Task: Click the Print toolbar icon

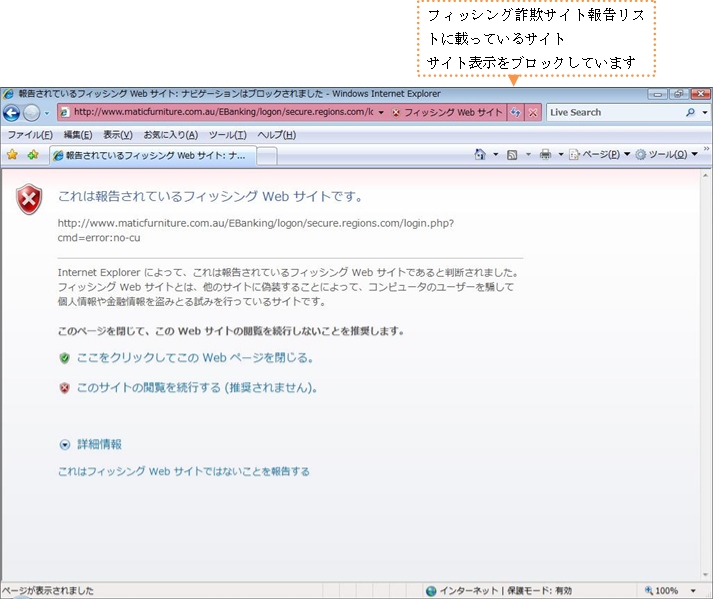Action: (545, 155)
